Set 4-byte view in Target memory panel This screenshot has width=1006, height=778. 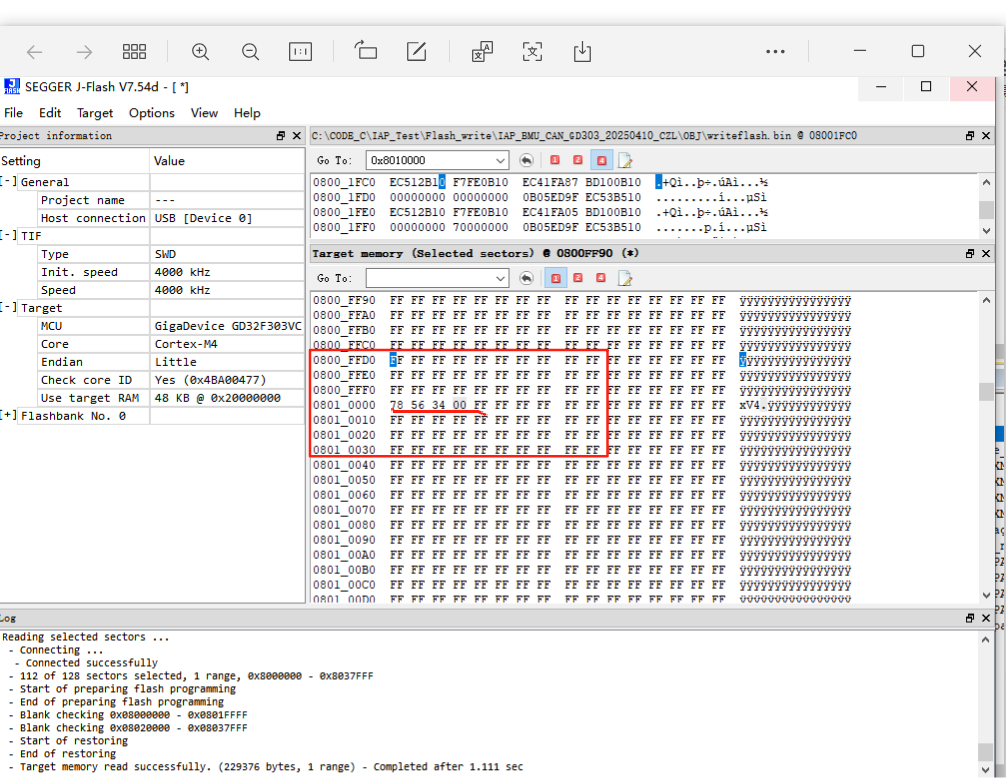(601, 278)
